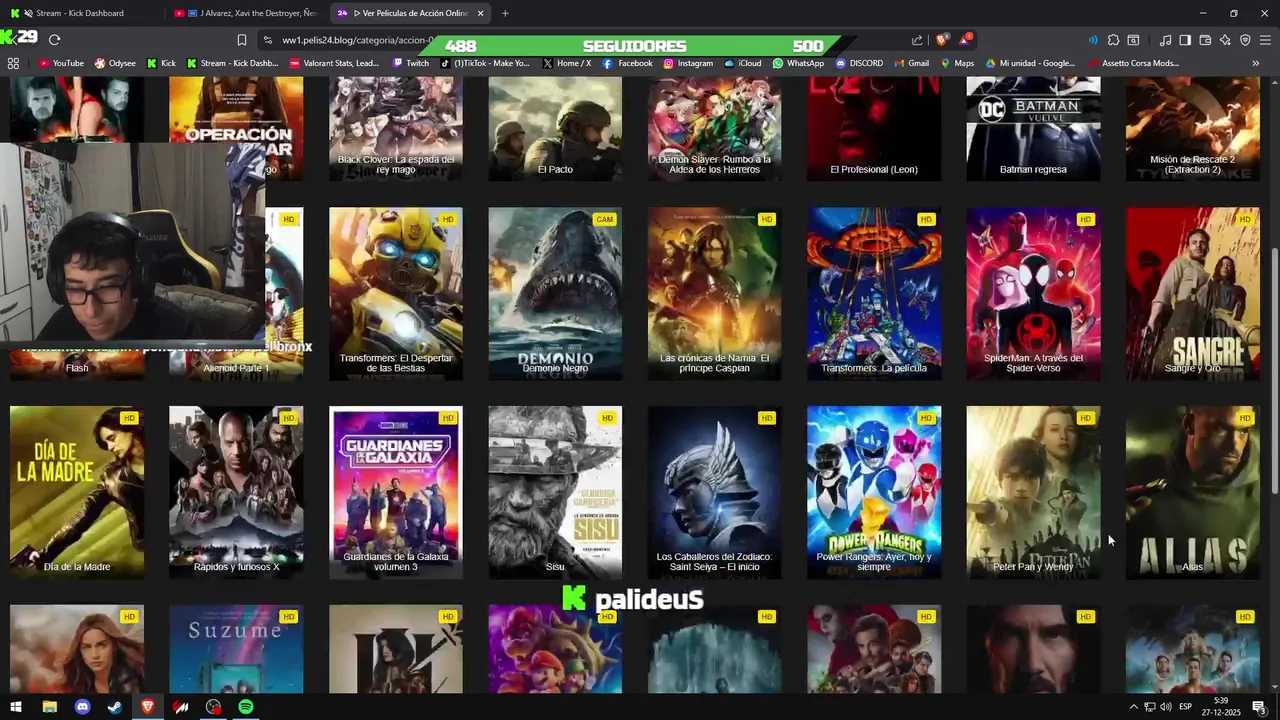Screen dimensions: 1280x720
Task: Switch to the J Alvarez, Xavi the Destroyer tab
Action: [245, 13]
